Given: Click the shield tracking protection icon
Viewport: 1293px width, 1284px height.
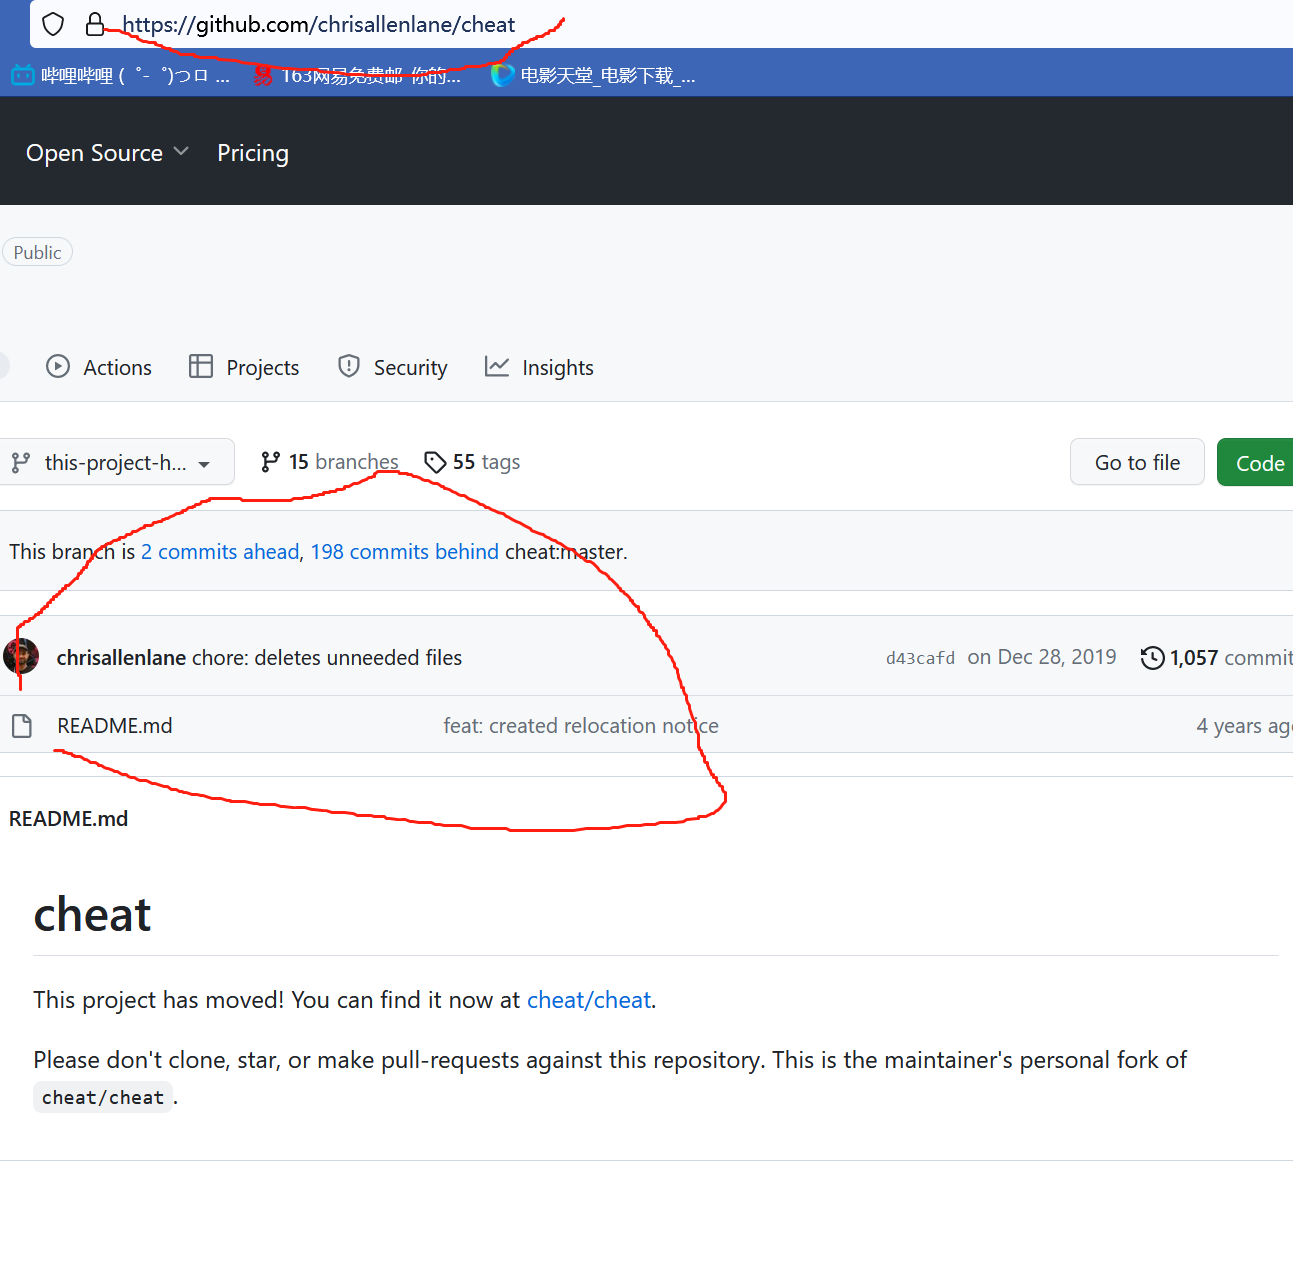Looking at the screenshot, I should click(x=54, y=24).
